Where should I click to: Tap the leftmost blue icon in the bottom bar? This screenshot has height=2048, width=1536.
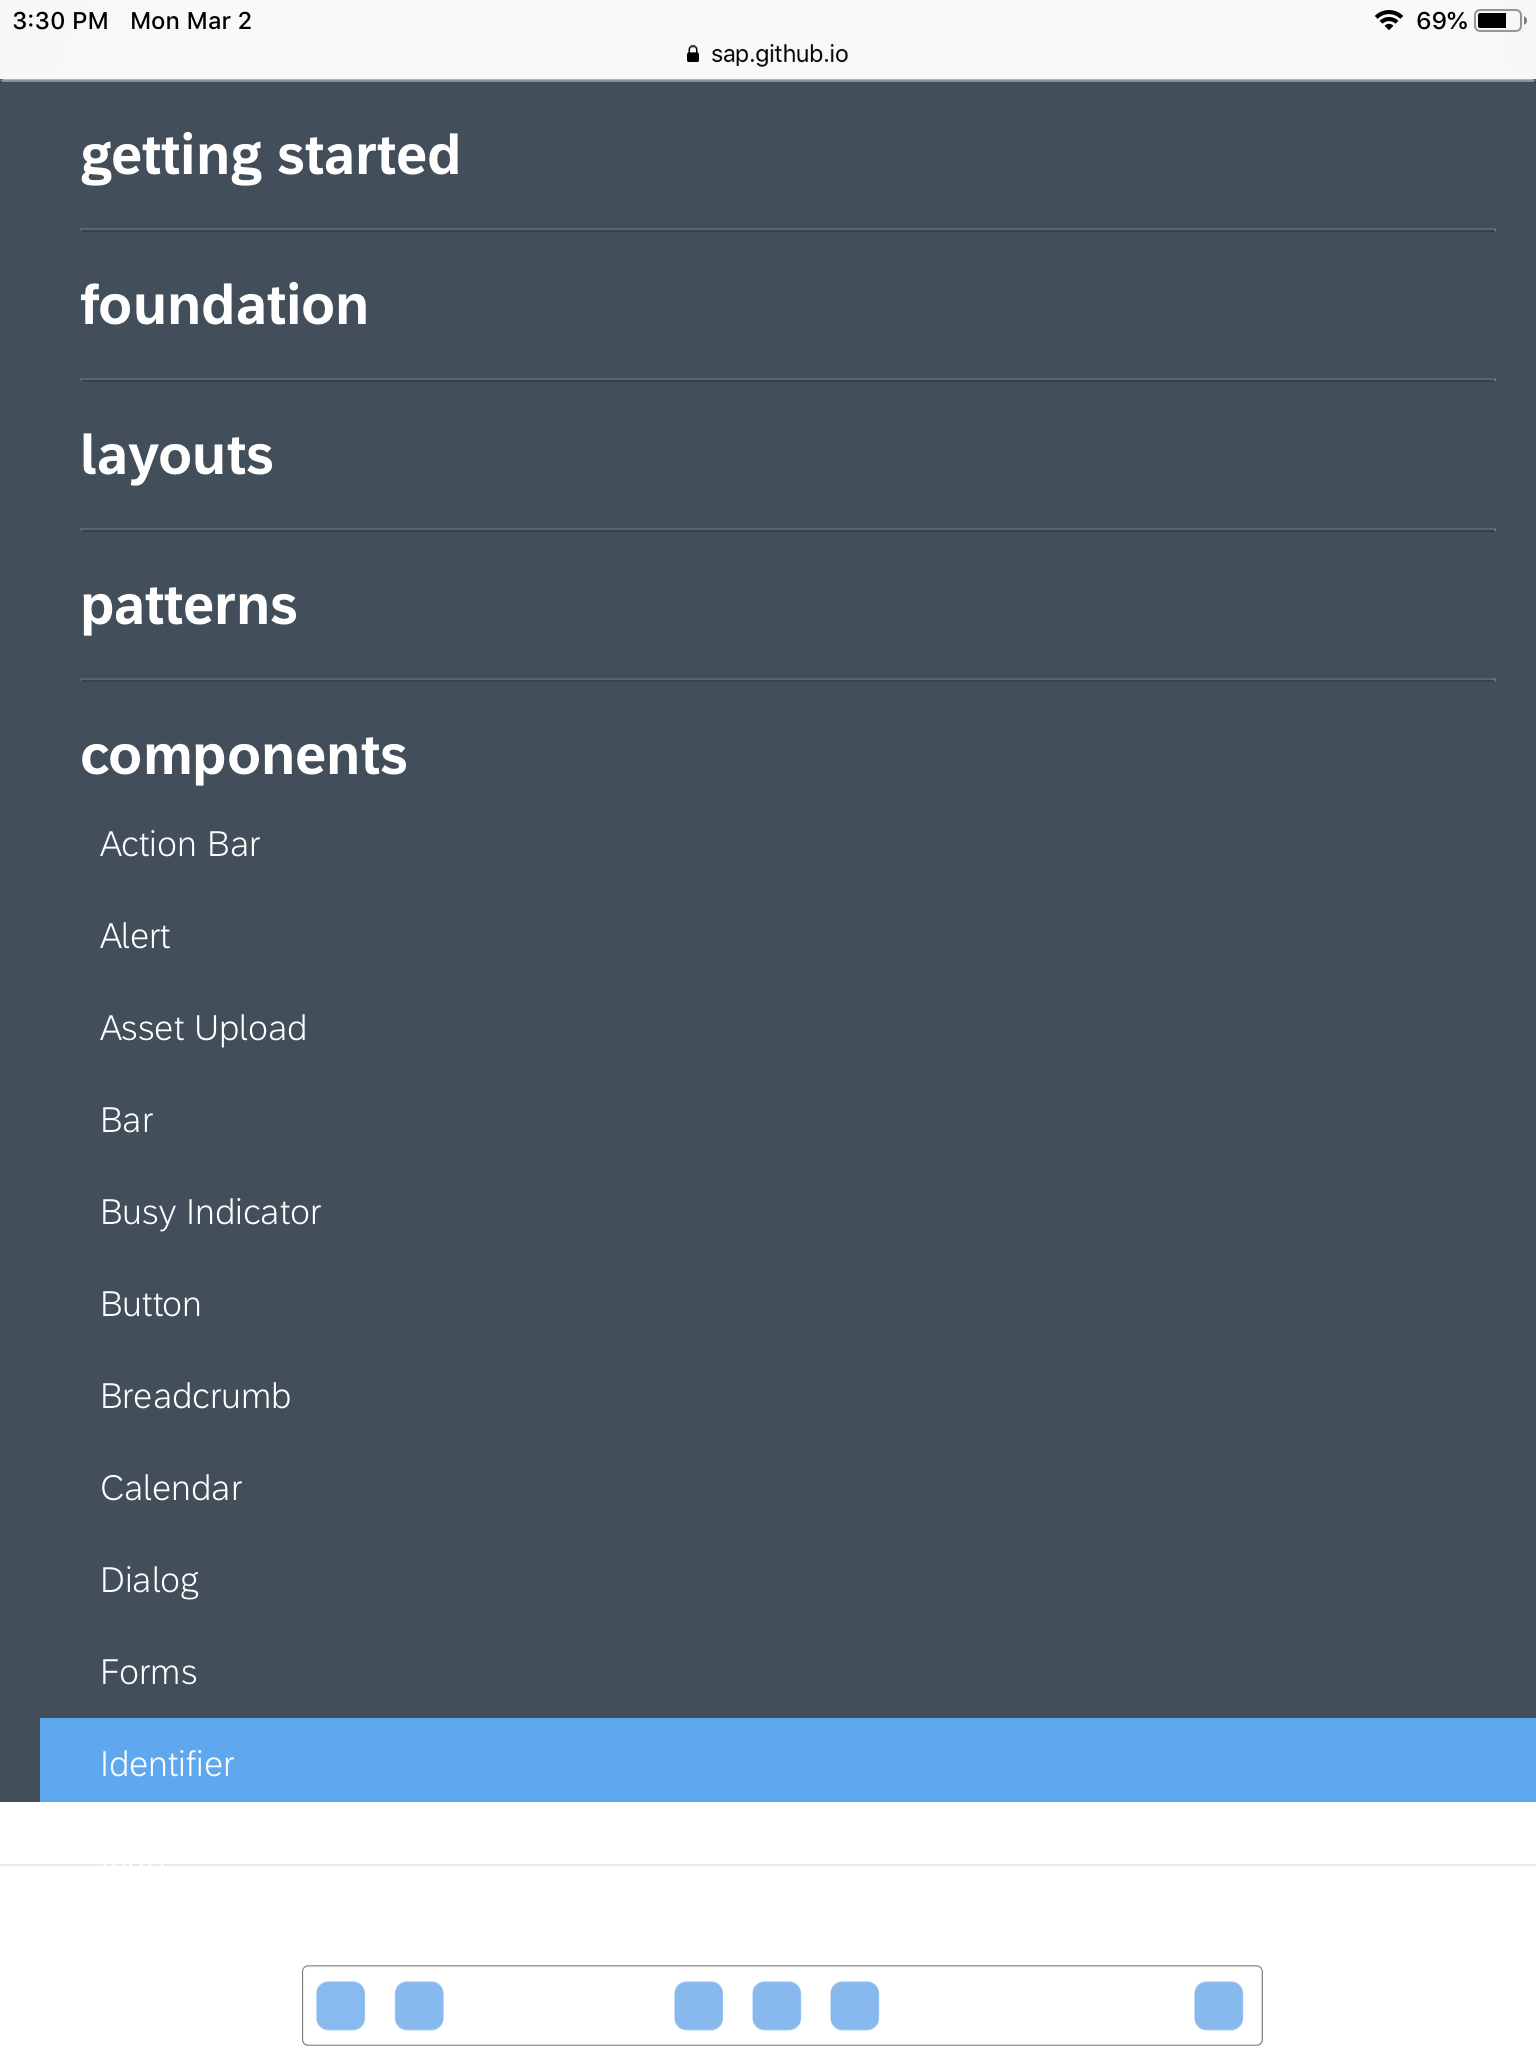coord(339,2005)
